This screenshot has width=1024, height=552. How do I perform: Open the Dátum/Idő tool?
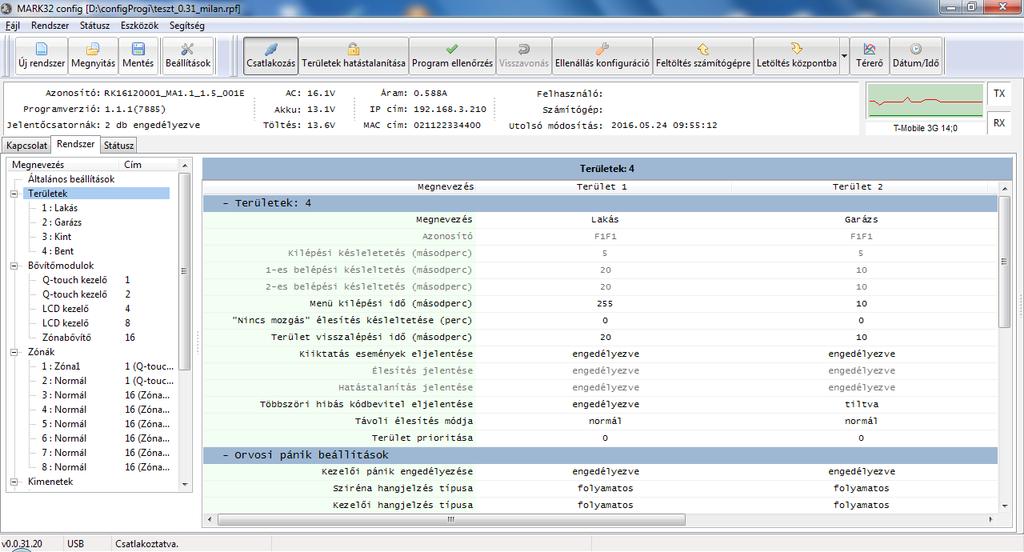tap(916, 56)
